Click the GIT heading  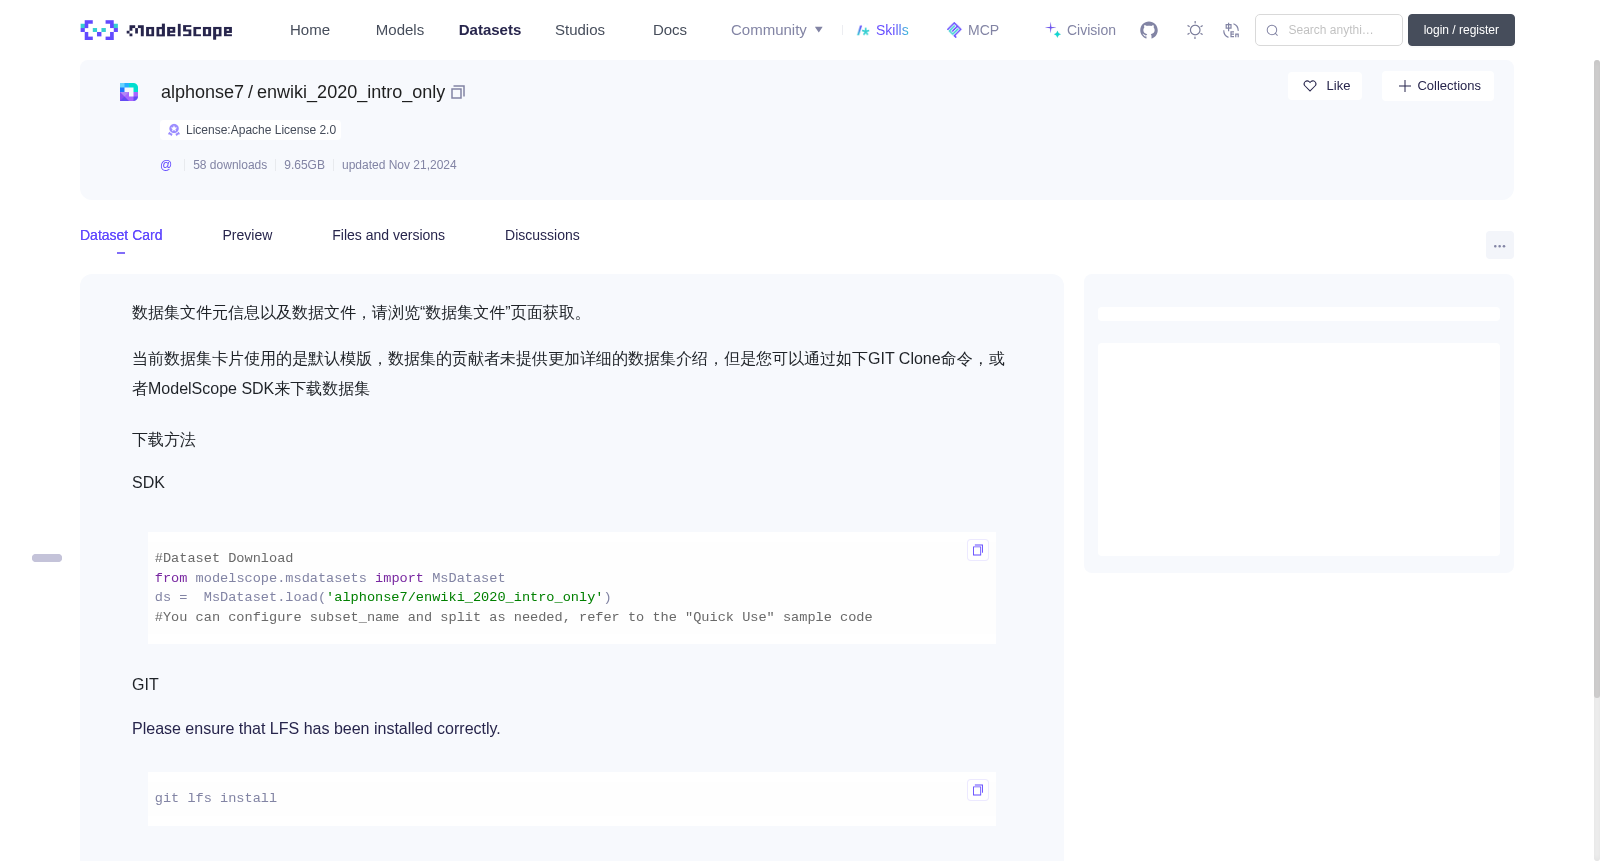point(145,685)
